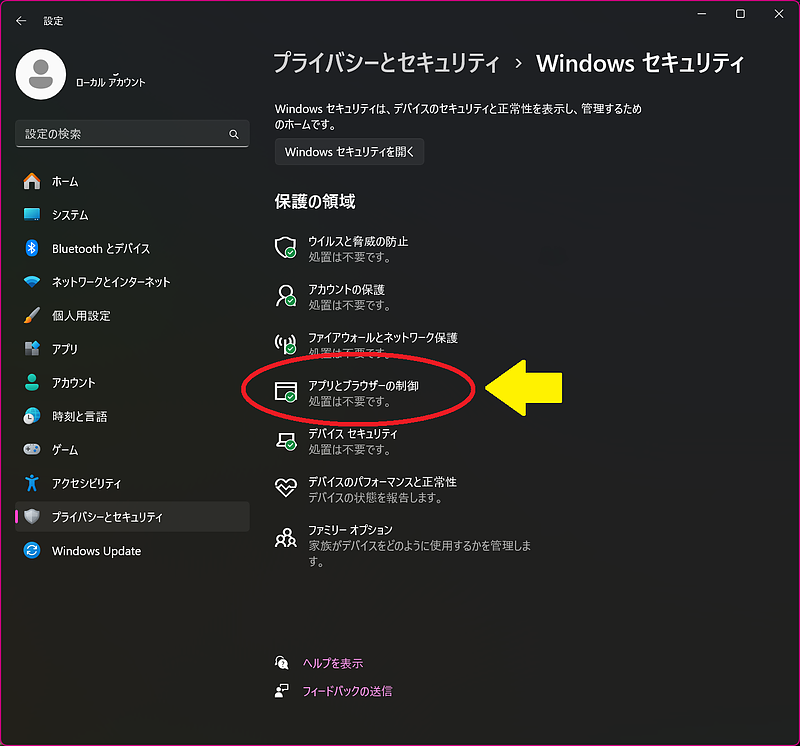Screen dimensions: 800x746
Task: Click the virus and threat protection shield icon
Action: tap(286, 248)
